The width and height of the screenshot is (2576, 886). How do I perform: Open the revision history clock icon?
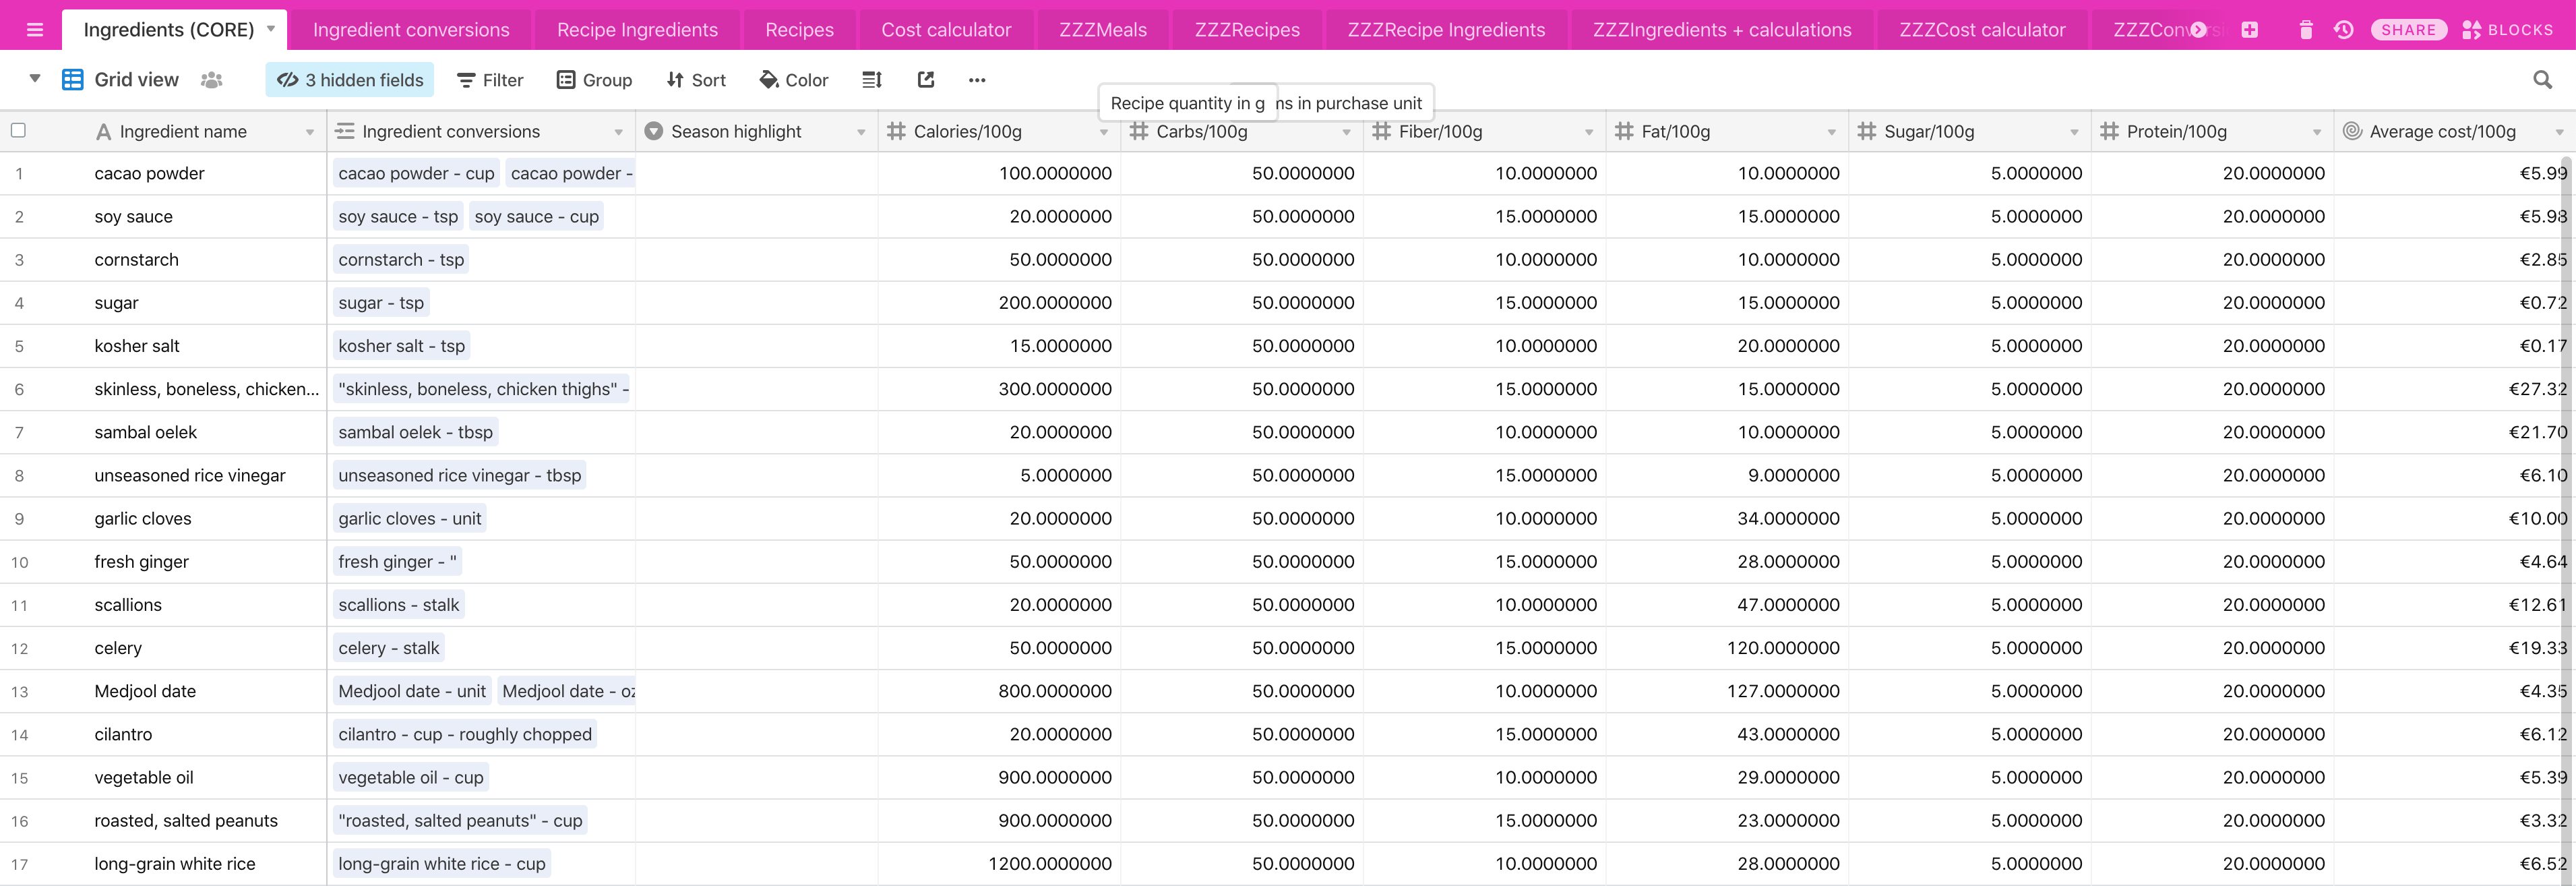[x=2344, y=30]
